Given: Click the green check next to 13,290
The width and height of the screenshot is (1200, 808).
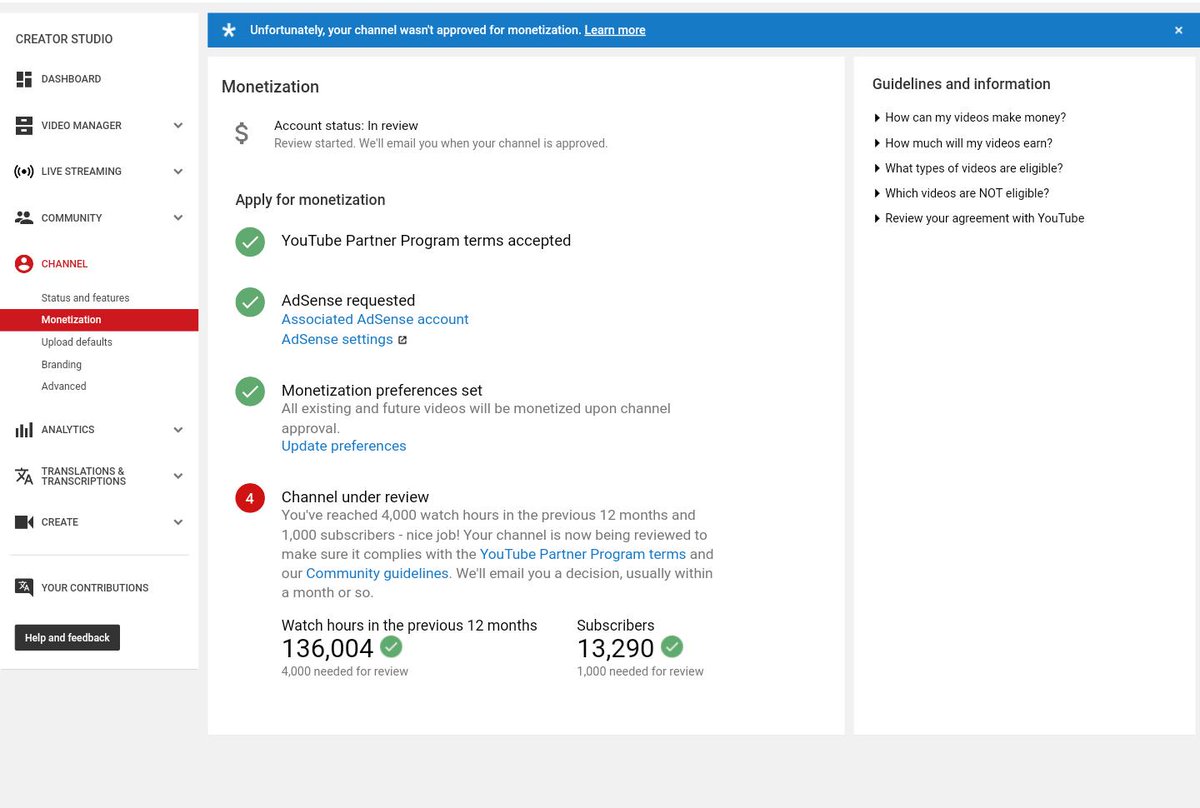Looking at the screenshot, I should click(x=672, y=647).
